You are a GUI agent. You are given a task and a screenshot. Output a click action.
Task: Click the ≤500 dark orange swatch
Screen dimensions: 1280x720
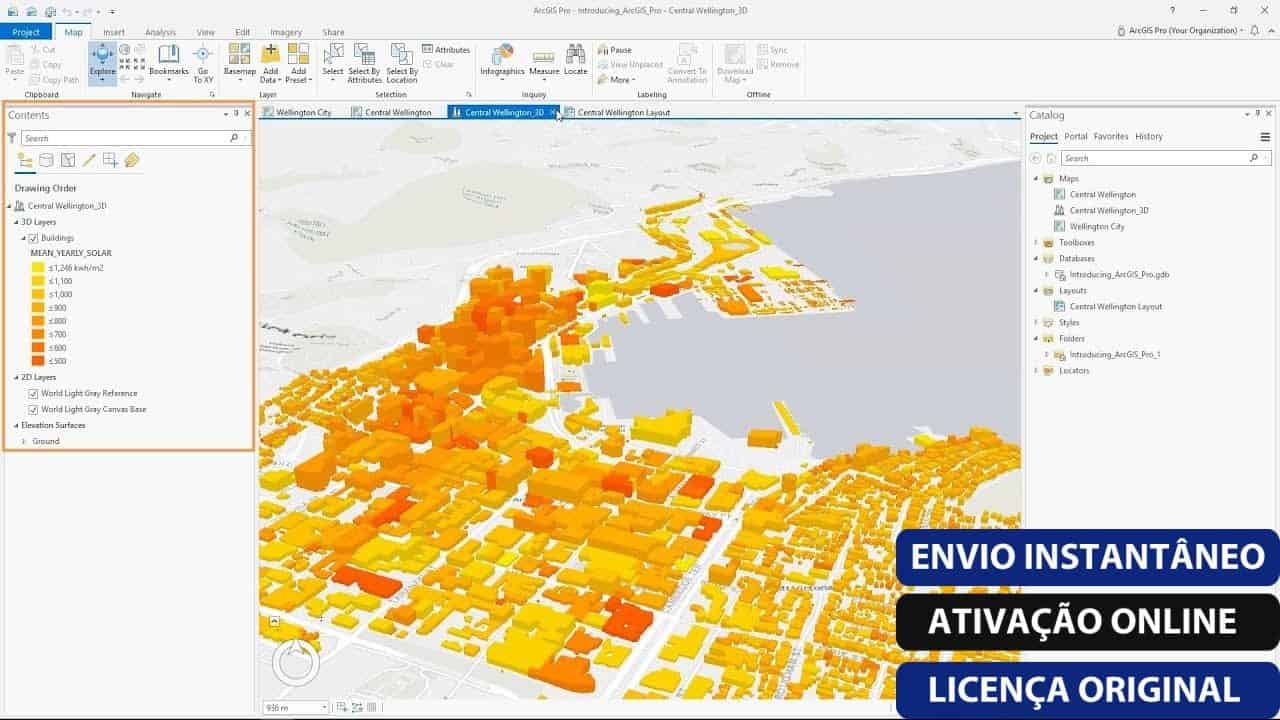point(38,361)
